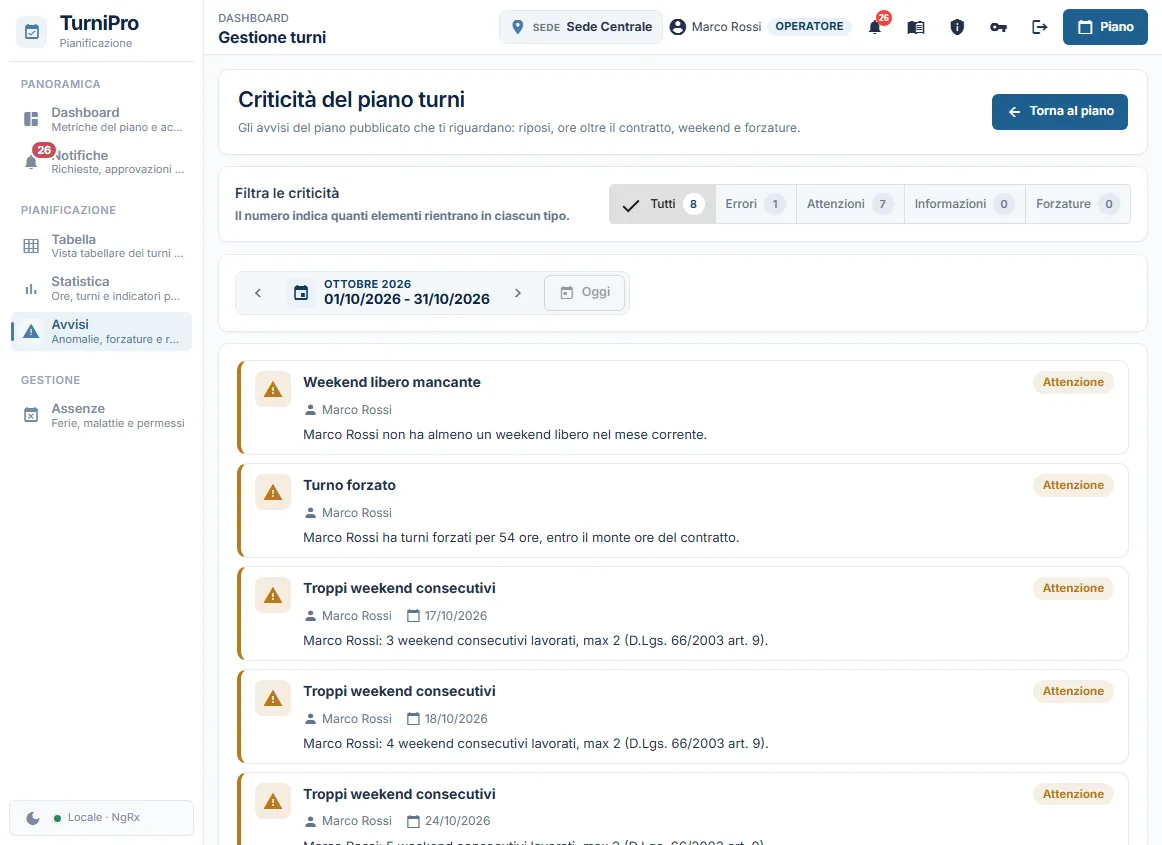Open the guide book icon in the header
Image resolution: width=1162 pixels, height=845 pixels.
(x=916, y=27)
